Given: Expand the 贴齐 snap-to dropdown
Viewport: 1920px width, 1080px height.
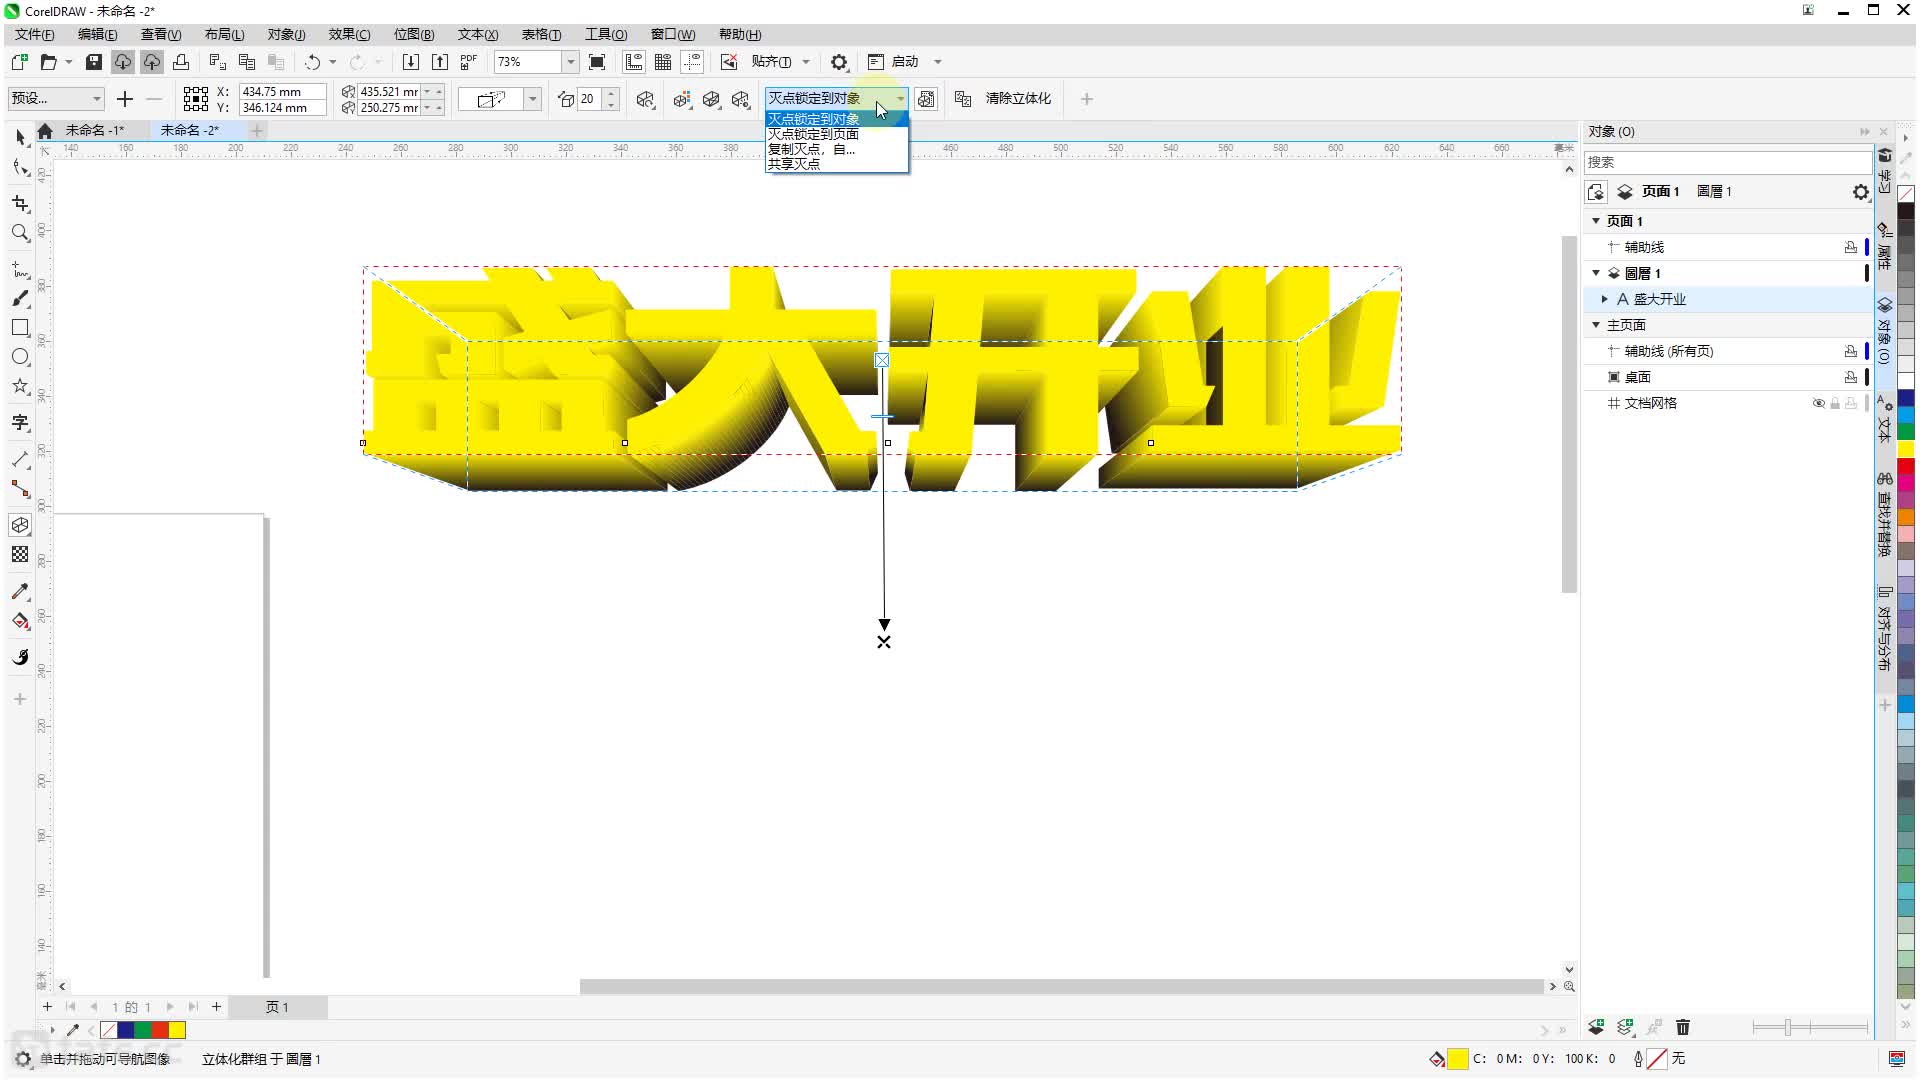Looking at the screenshot, I should pyautogui.click(x=806, y=62).
